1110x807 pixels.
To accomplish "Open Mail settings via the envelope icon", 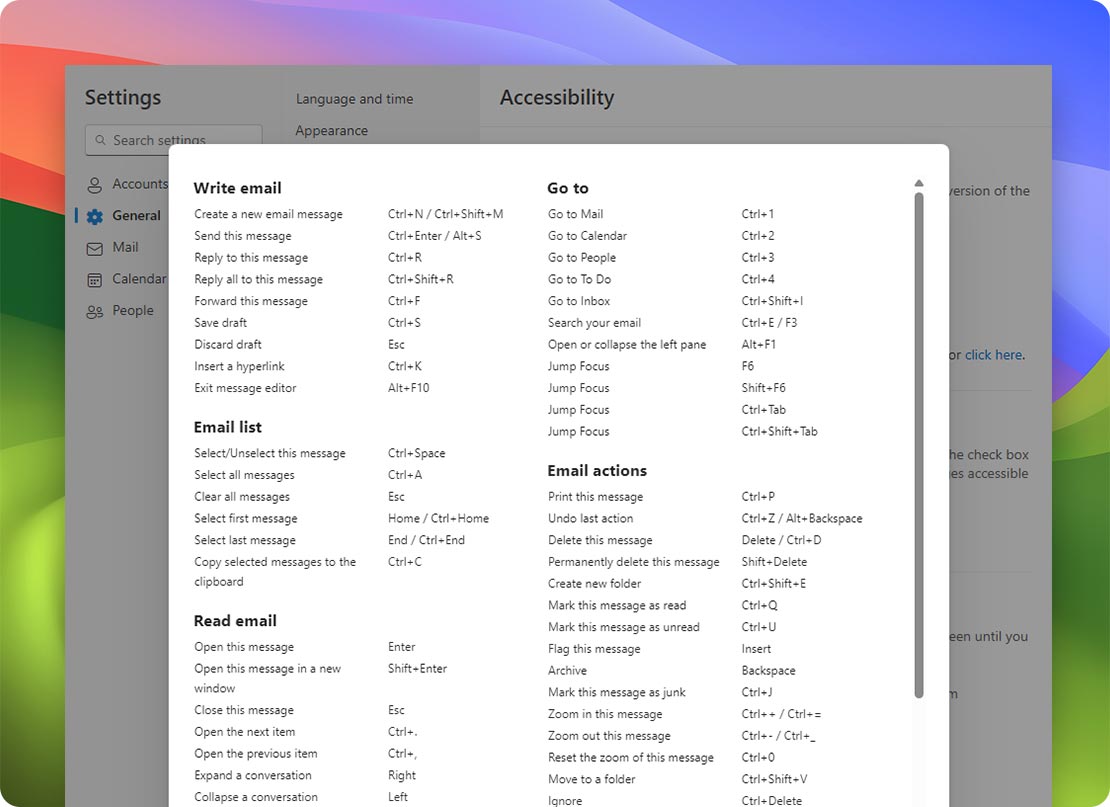I will [95, 247].
